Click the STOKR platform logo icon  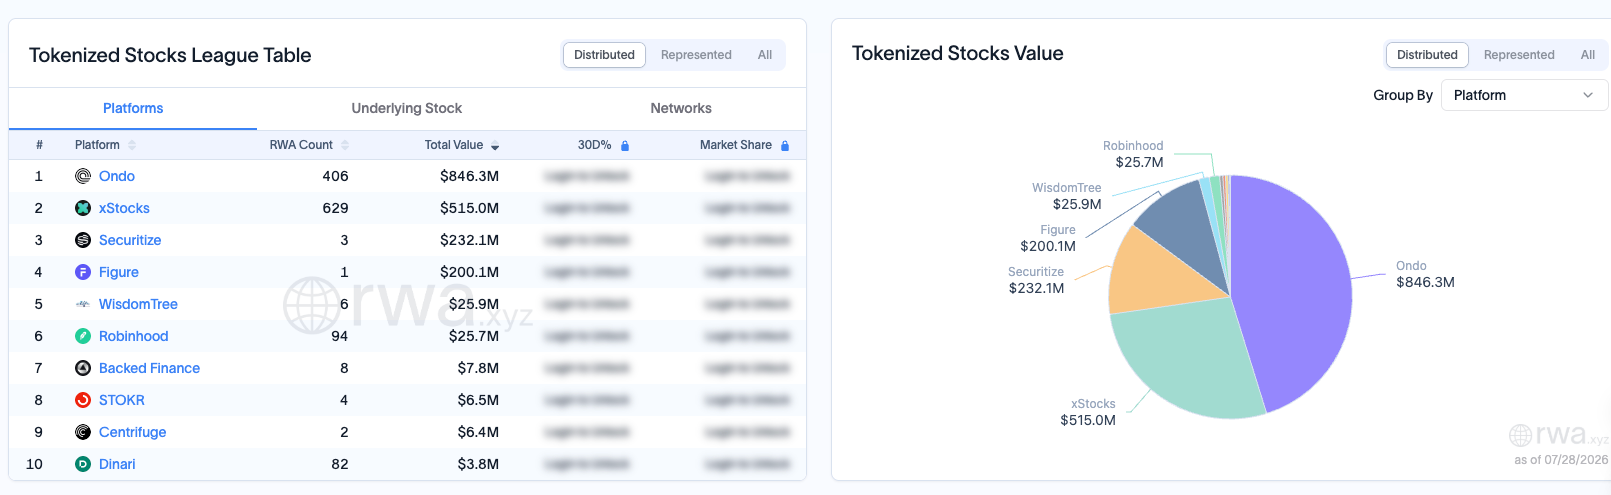[x=83, y=400]
